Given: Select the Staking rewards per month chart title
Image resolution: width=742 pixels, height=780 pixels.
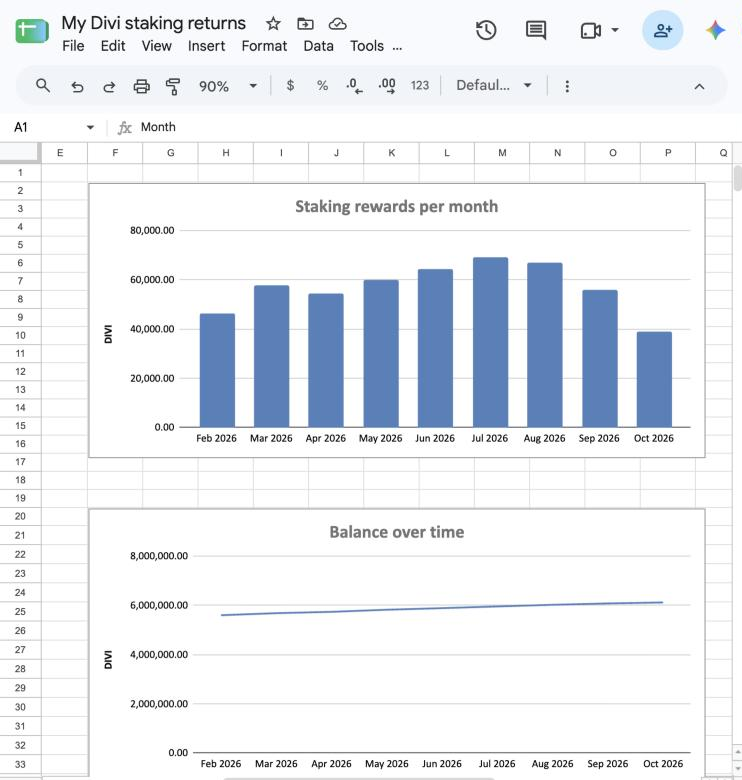Looking at the screenshot, I should click(396, 206).
